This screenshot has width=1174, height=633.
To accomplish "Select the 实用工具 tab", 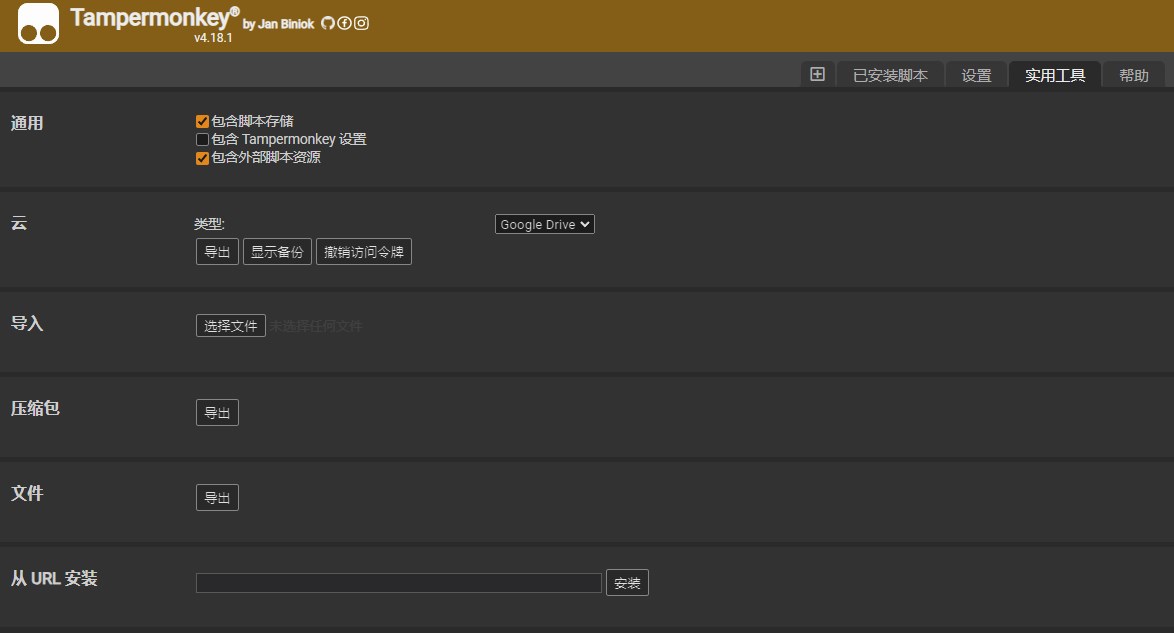I will click(x=1055, y=75).
